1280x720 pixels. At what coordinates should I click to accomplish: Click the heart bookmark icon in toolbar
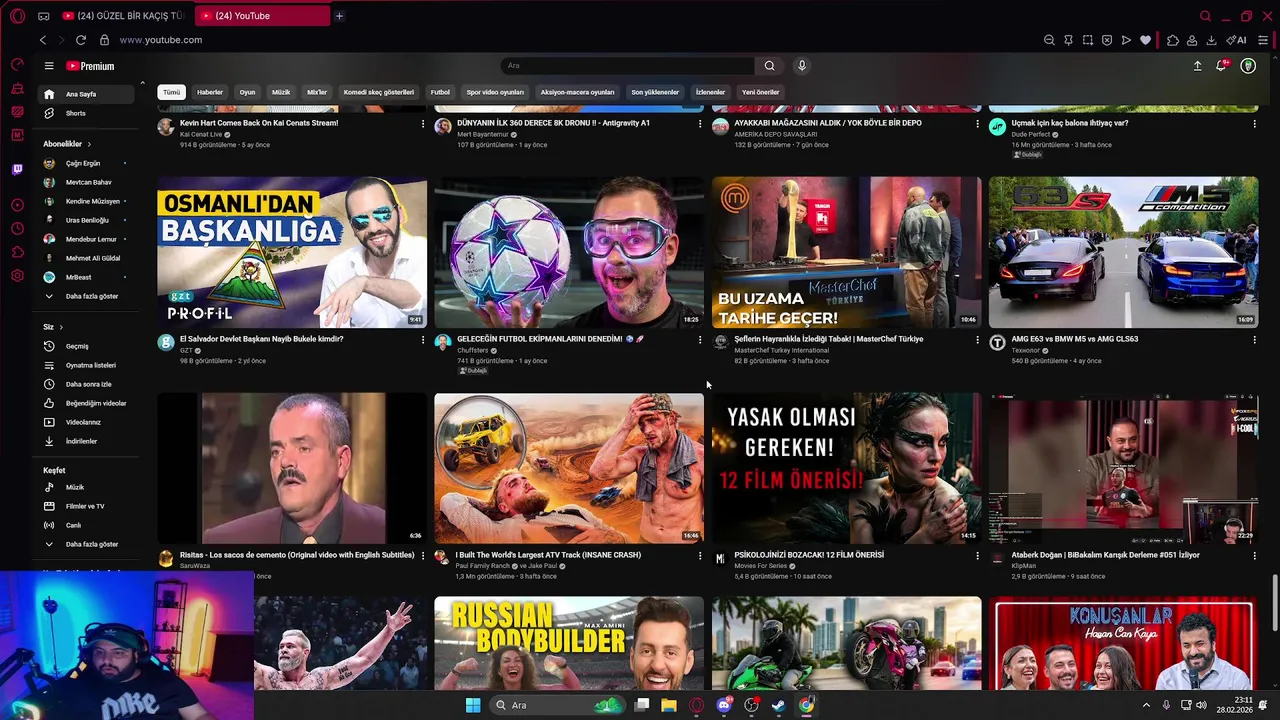coord(1145,40)
